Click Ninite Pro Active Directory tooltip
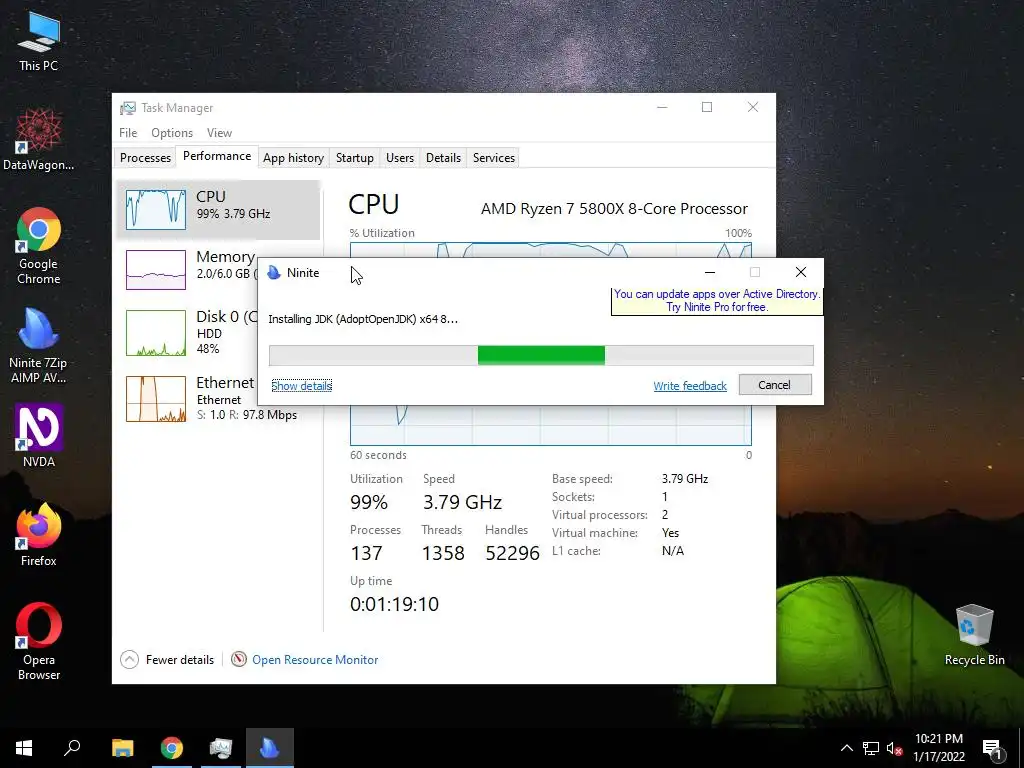The width and height of the screenshot is (1024, 768). (716, 300)
